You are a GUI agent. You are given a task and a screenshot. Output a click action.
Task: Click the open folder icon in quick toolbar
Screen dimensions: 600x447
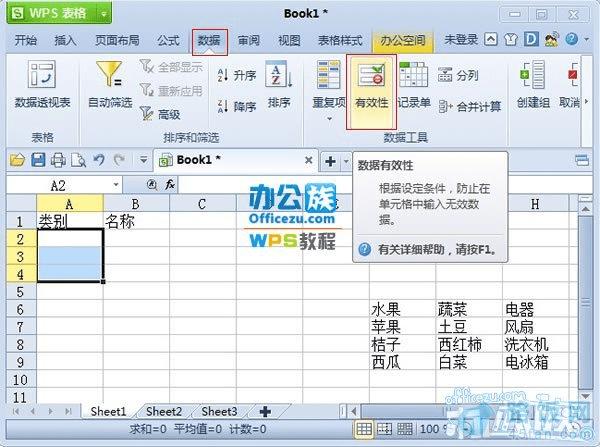[x=17, y=160]
